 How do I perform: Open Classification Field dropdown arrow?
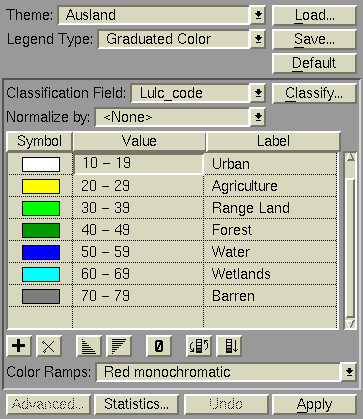pyautogui.click(x=258, y=93)
